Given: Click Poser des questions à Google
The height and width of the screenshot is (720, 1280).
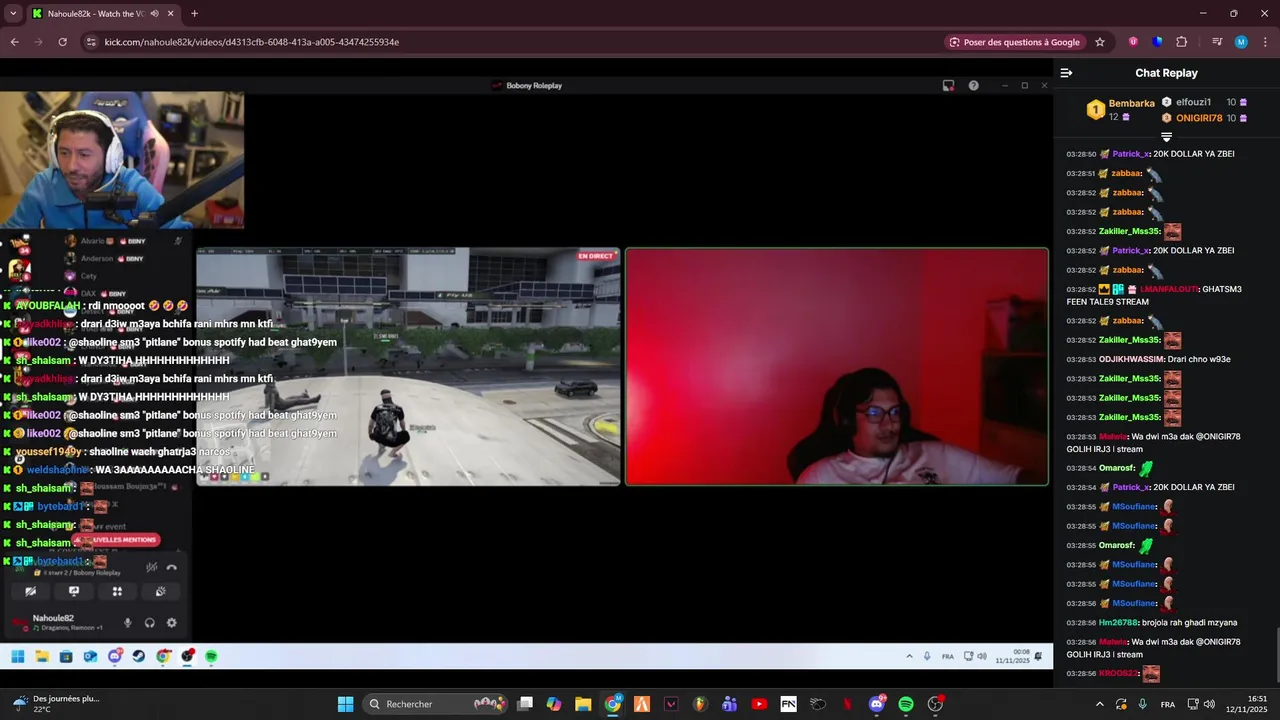Looking at the screenshot, I should click(x=1014, y=42).
